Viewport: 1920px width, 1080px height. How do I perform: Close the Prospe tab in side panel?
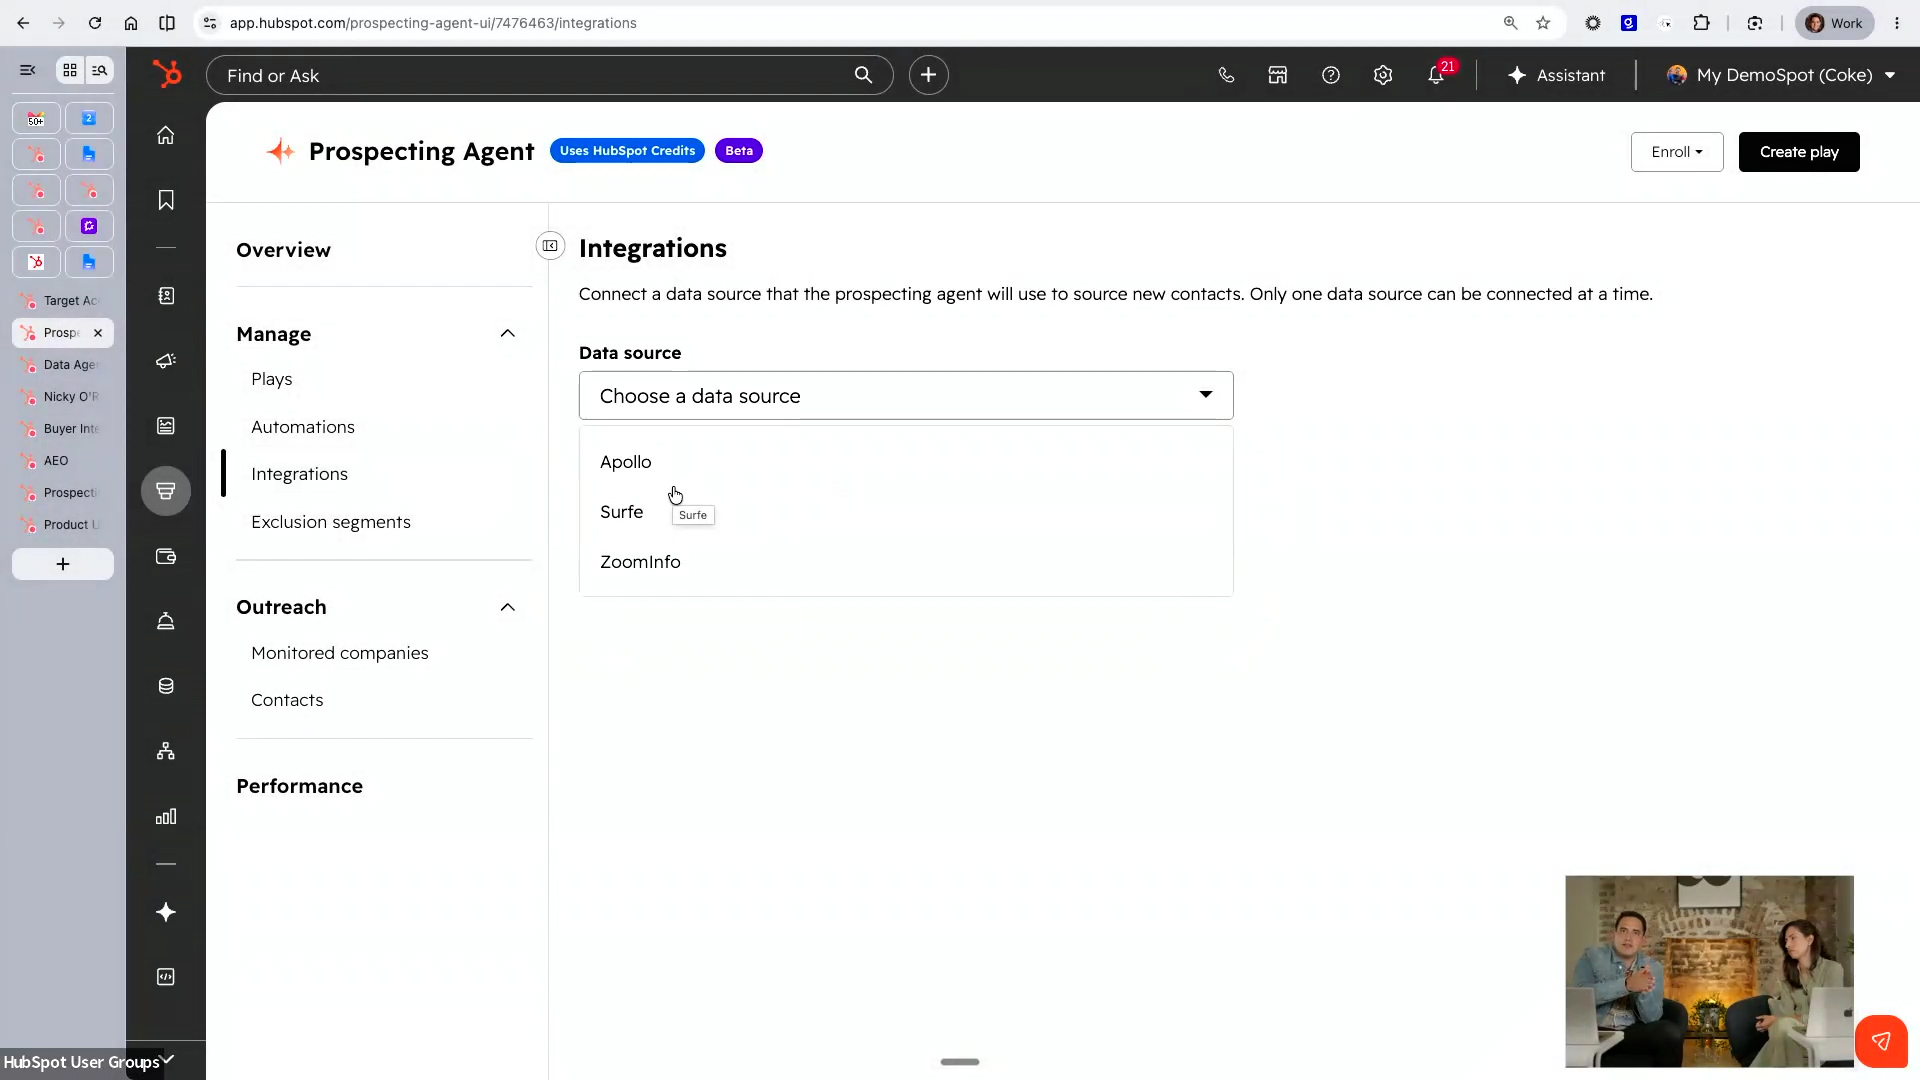click(98, 333)
